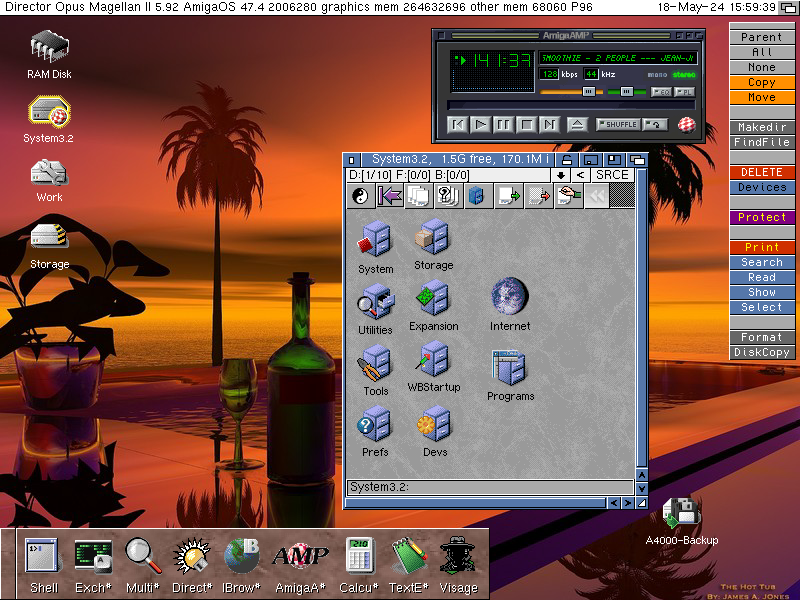The width and height of the screenshot is (800, 600).
Task: Select the Internet globe icon
Action: point(510,296)
